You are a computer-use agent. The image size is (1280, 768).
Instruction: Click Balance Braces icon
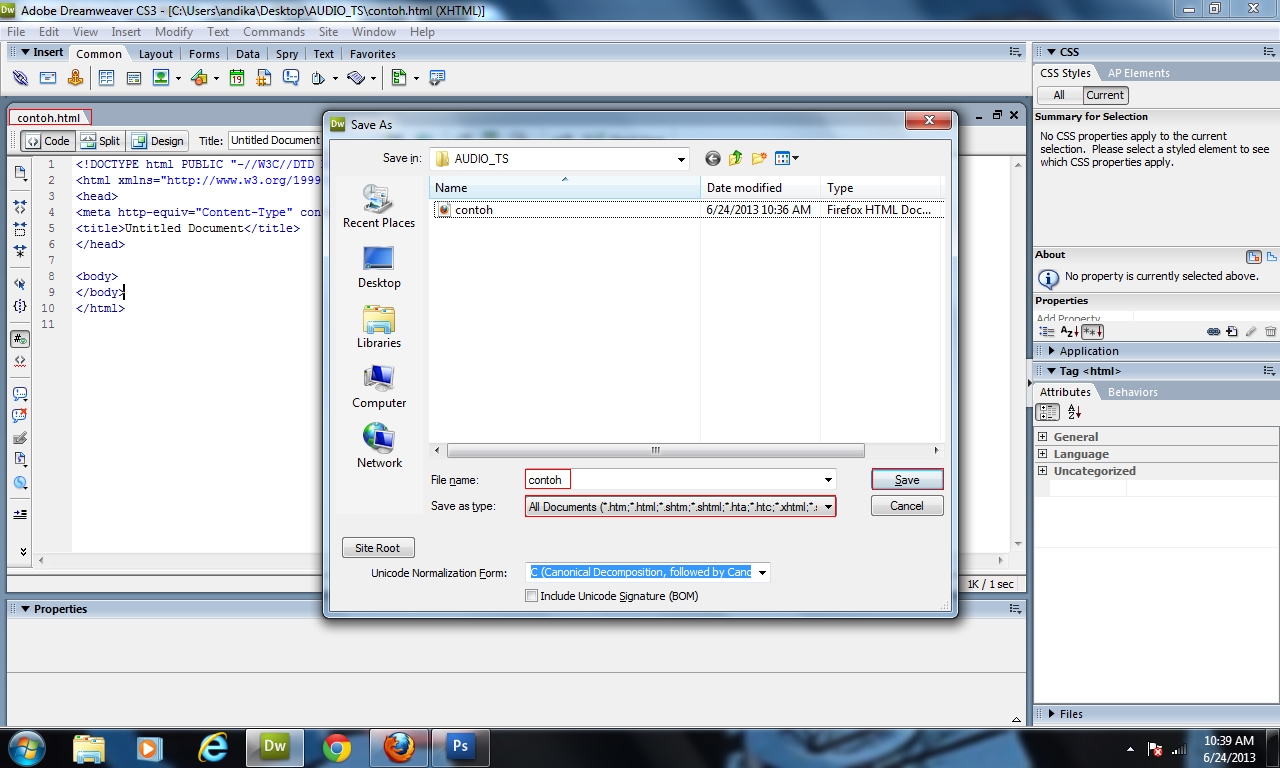click(x=20, y=305)
